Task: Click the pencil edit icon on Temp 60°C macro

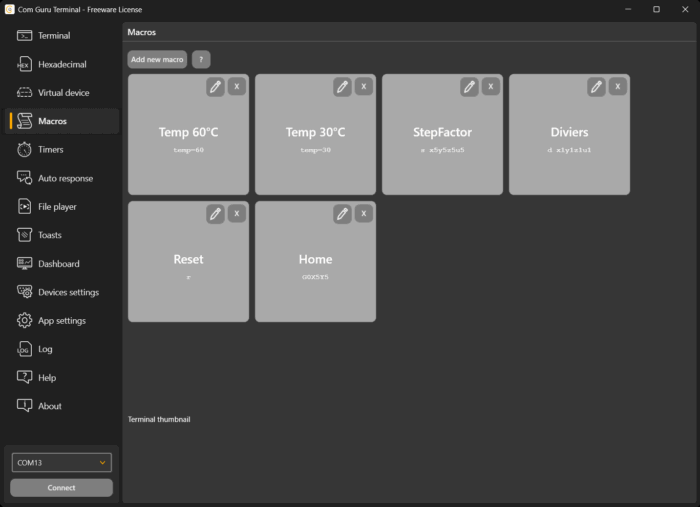Action: tap(216, 87)
